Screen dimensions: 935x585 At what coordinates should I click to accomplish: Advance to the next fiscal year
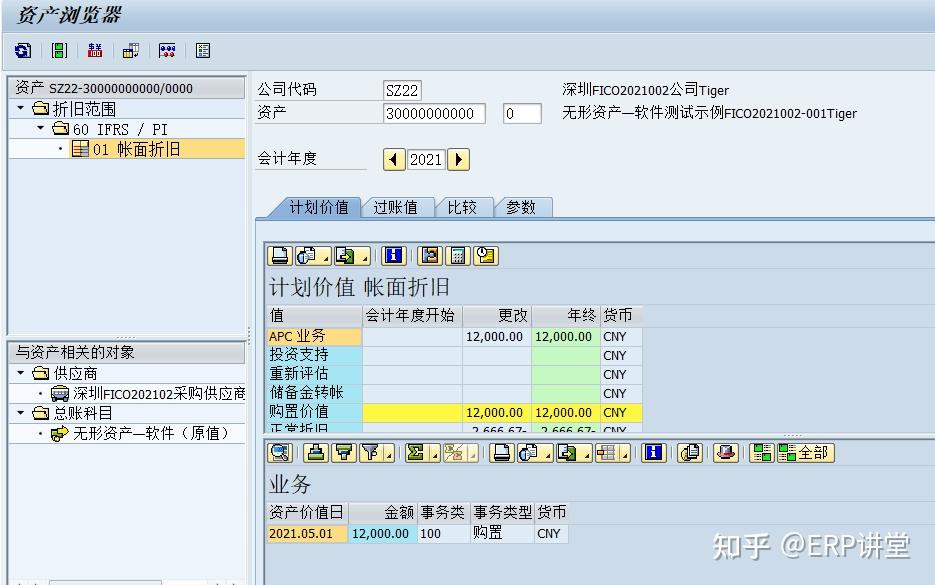click(457, 158)
